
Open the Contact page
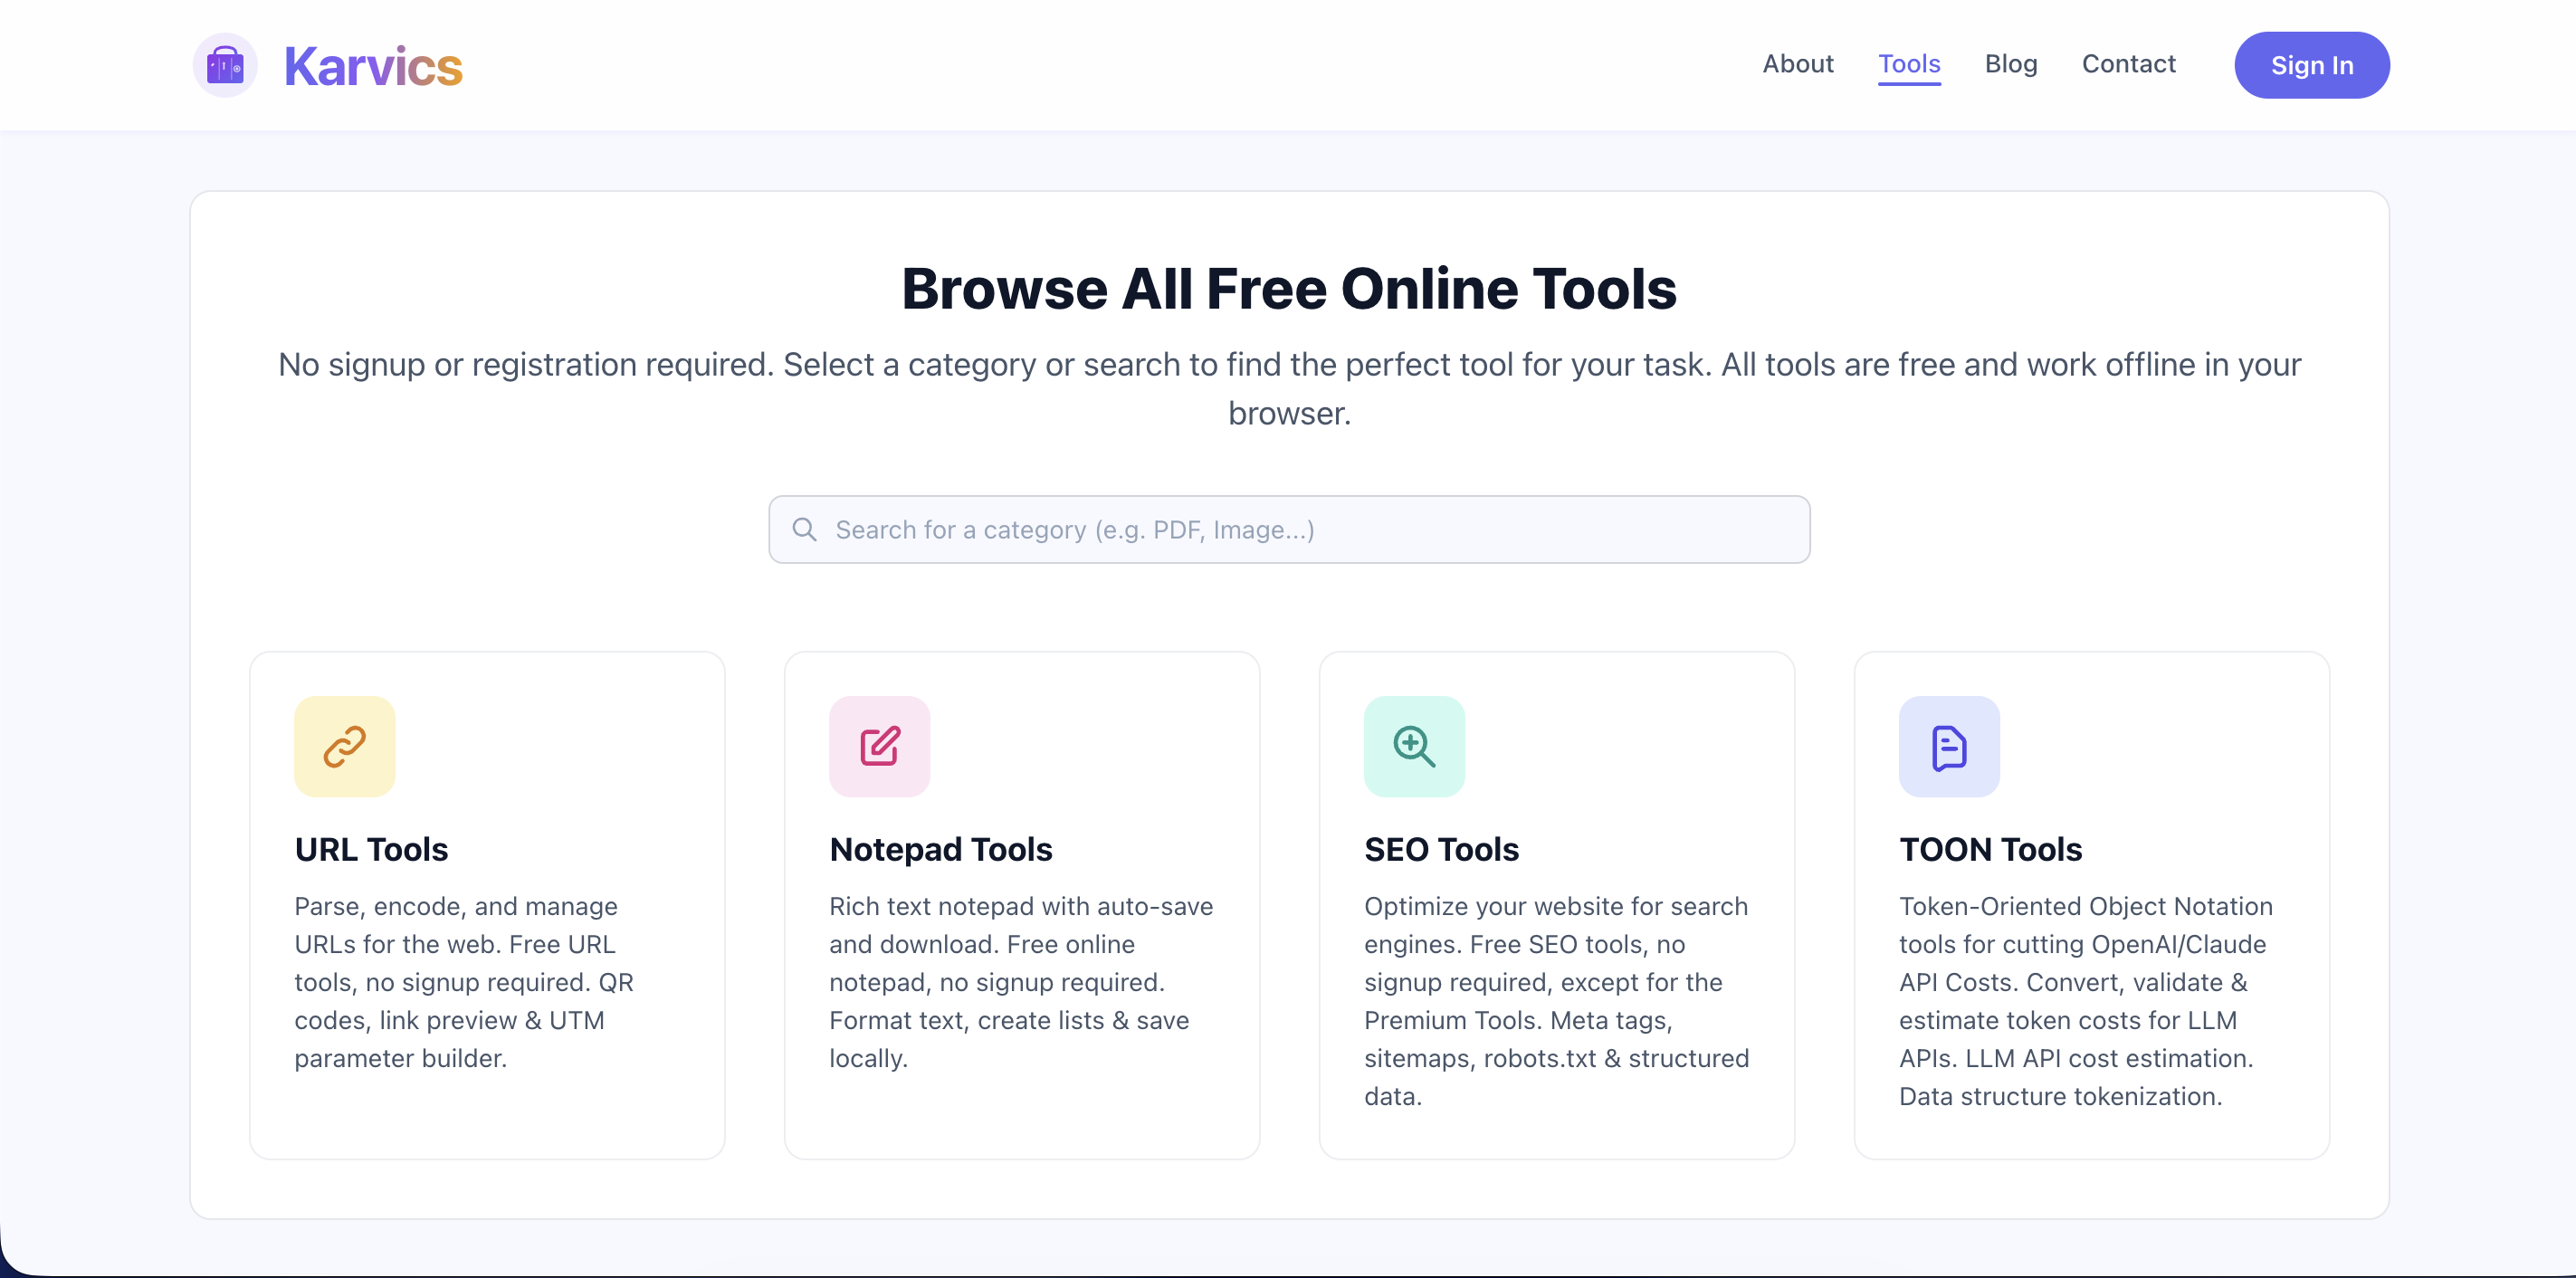click(x=2128, y=64)
